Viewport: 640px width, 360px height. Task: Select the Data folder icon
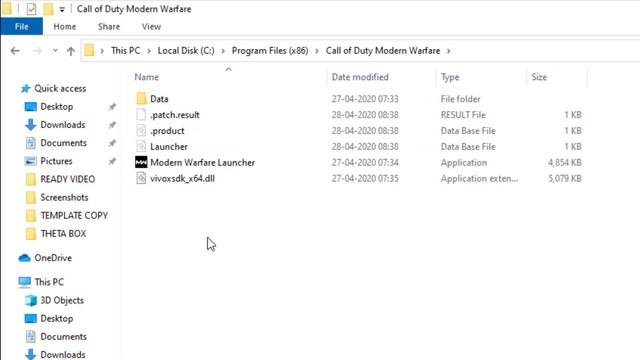tap(141, 99)
